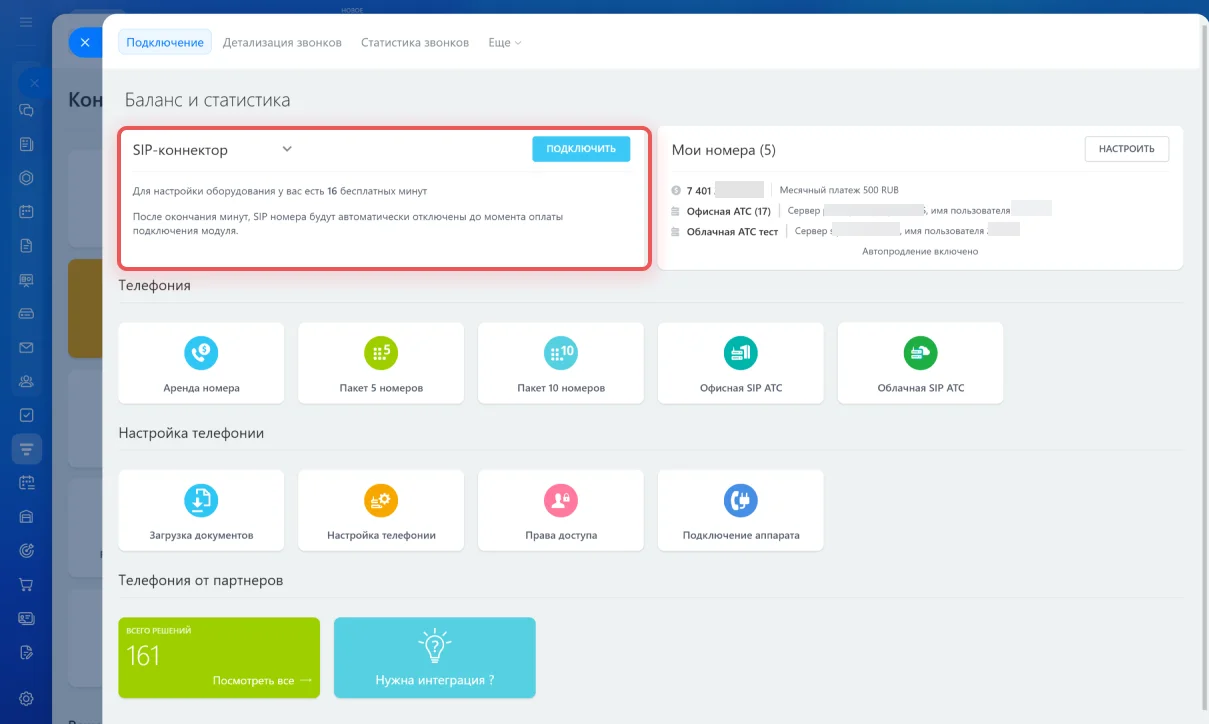Viewport: 1209px width, 724px height.
Task: Open the settings gear at sidebar bottom
Action: [27, 698]
